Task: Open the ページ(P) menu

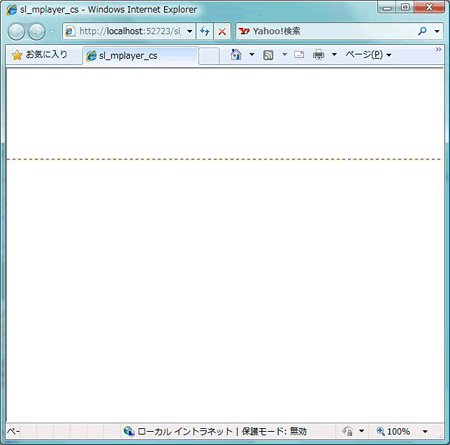Action: pos(368,54)
